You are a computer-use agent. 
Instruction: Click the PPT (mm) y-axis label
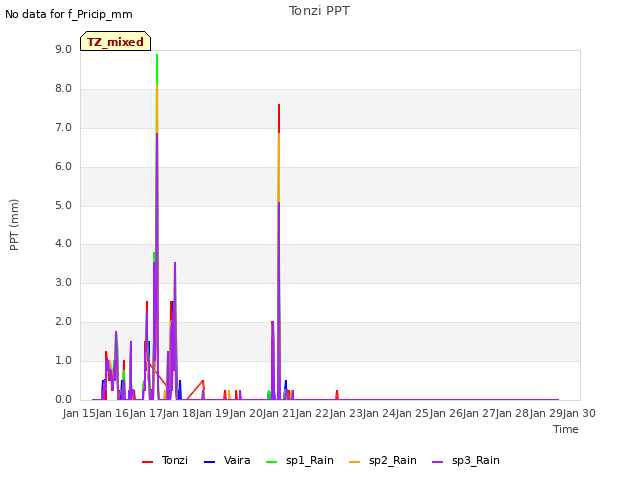click(x=14, y=225)
